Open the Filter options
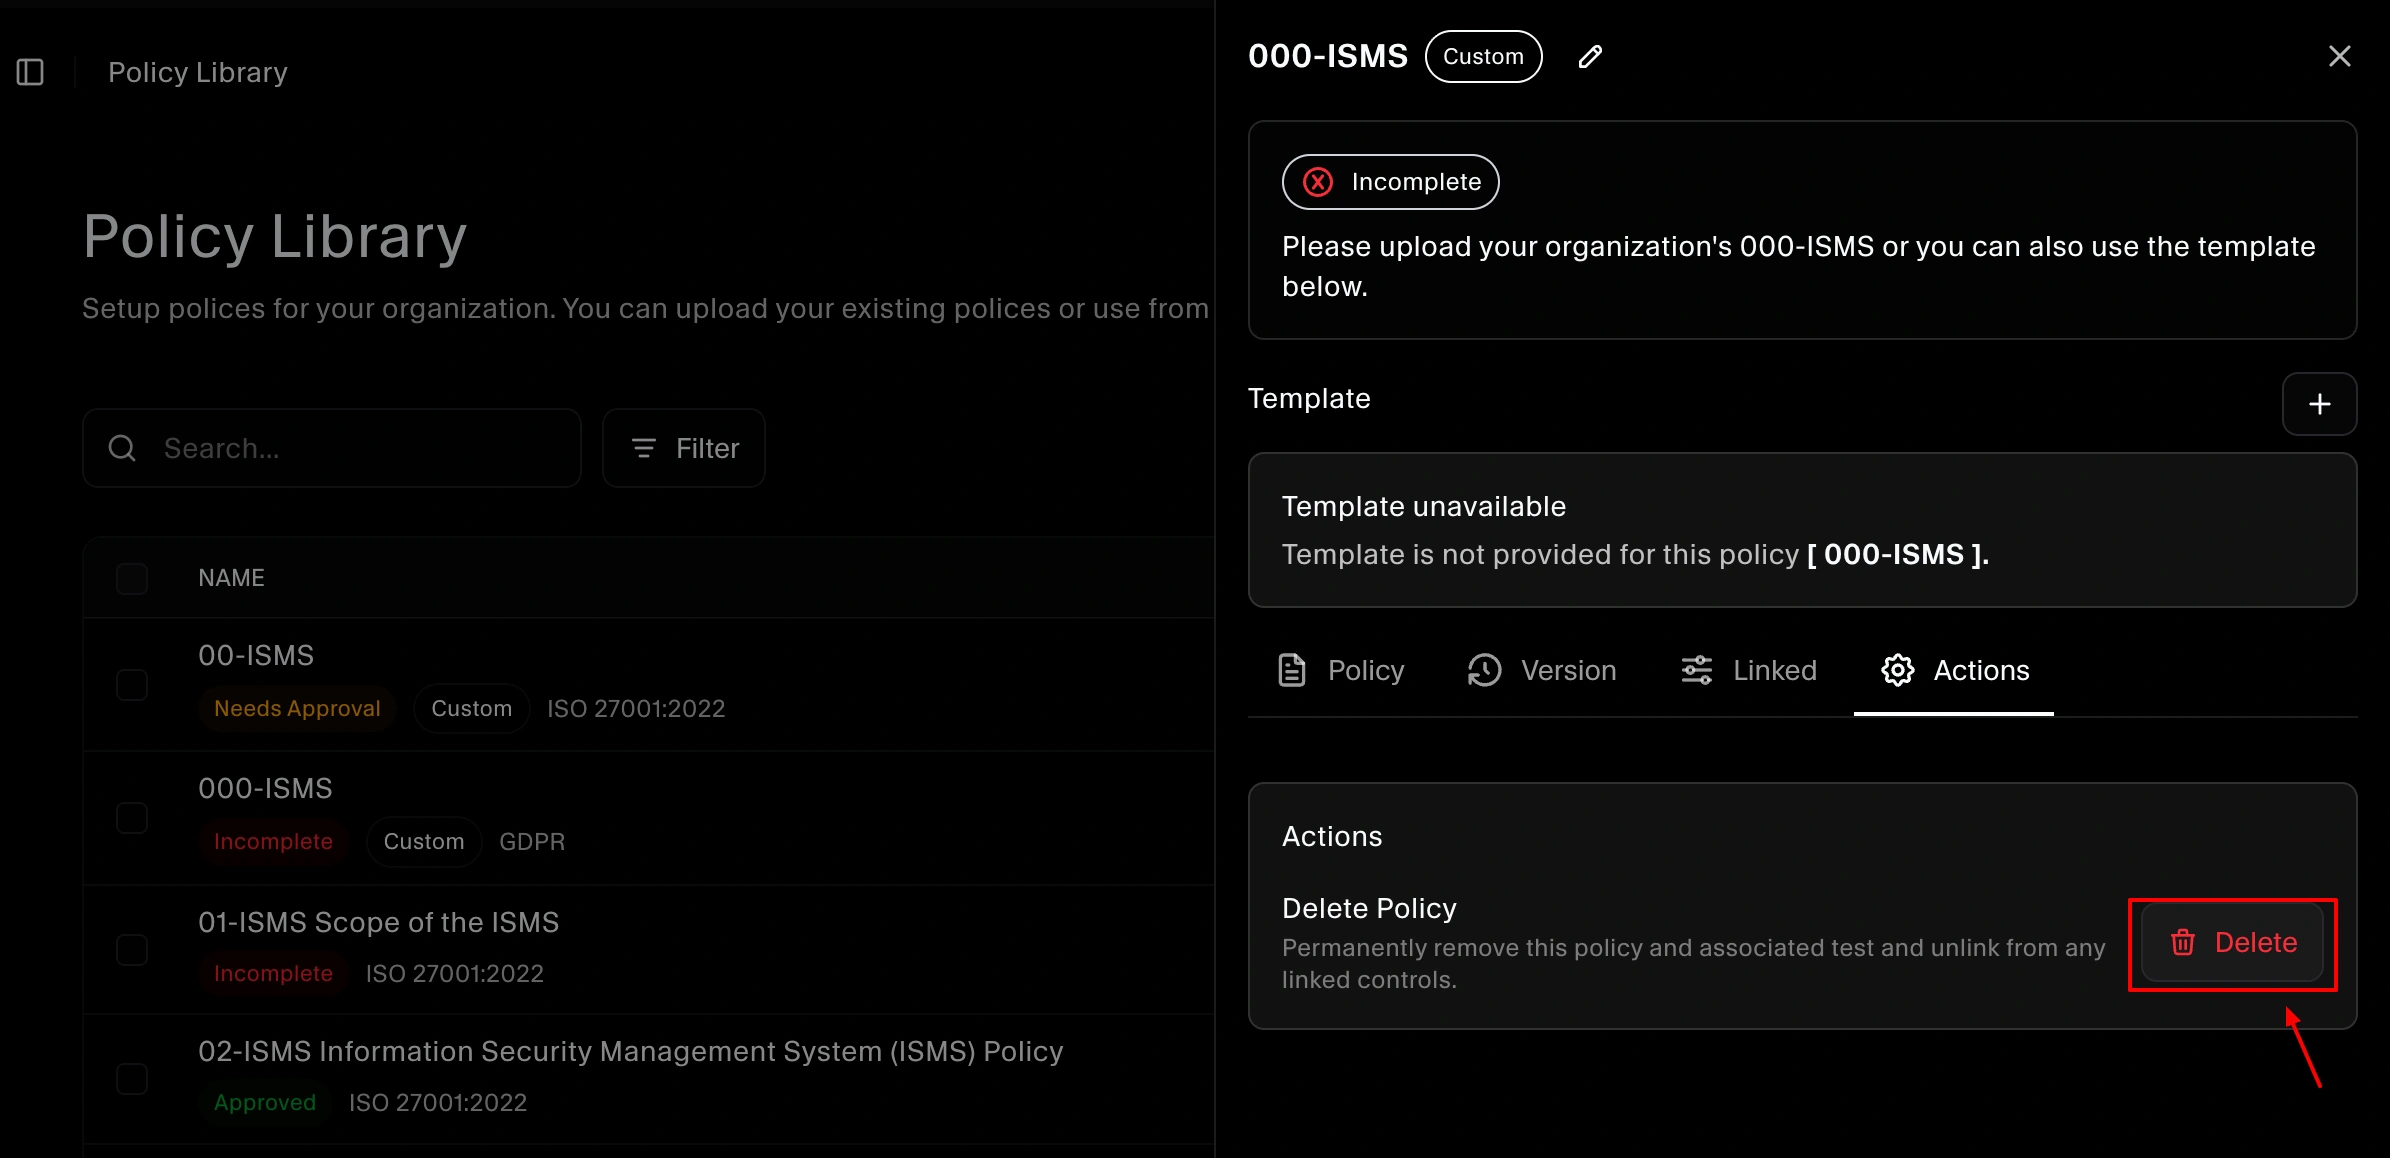2390x1158 pixels. 684,448
